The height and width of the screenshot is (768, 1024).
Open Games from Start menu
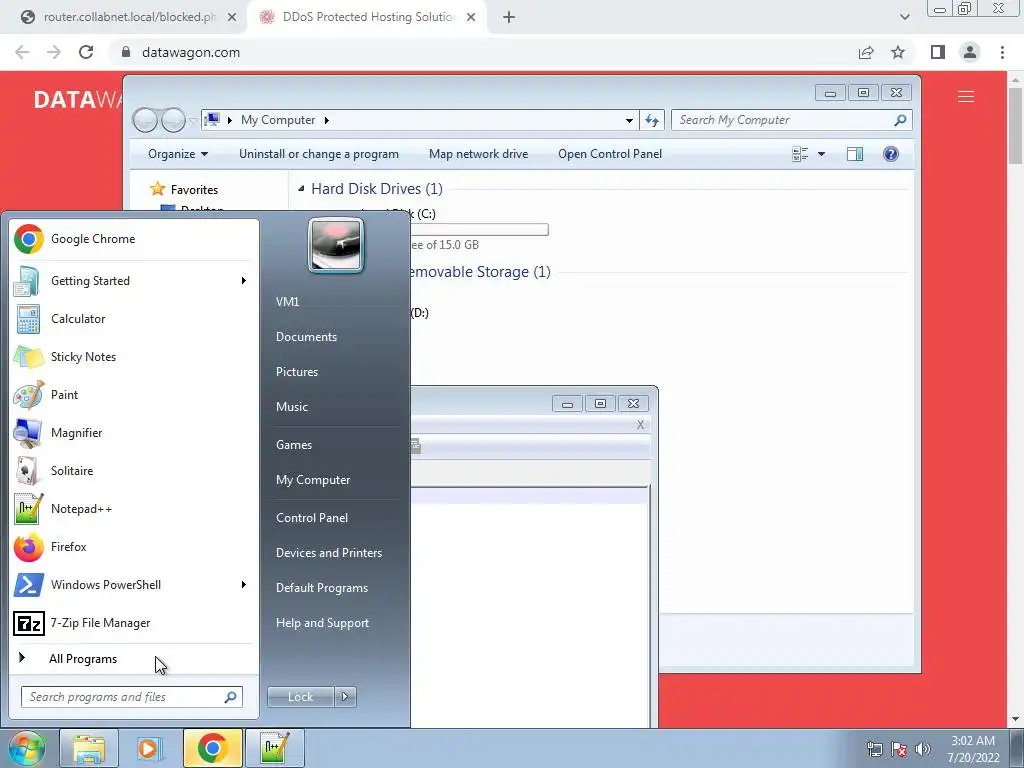coord(294,445)
